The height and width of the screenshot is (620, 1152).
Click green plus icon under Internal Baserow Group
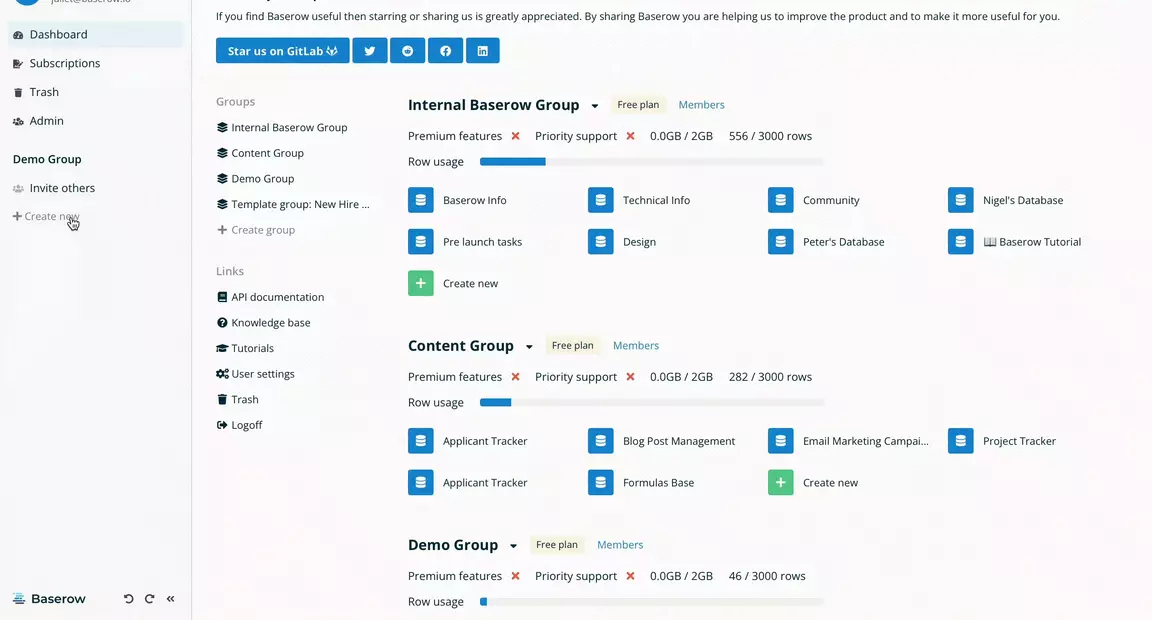click(x=421, y=283)
